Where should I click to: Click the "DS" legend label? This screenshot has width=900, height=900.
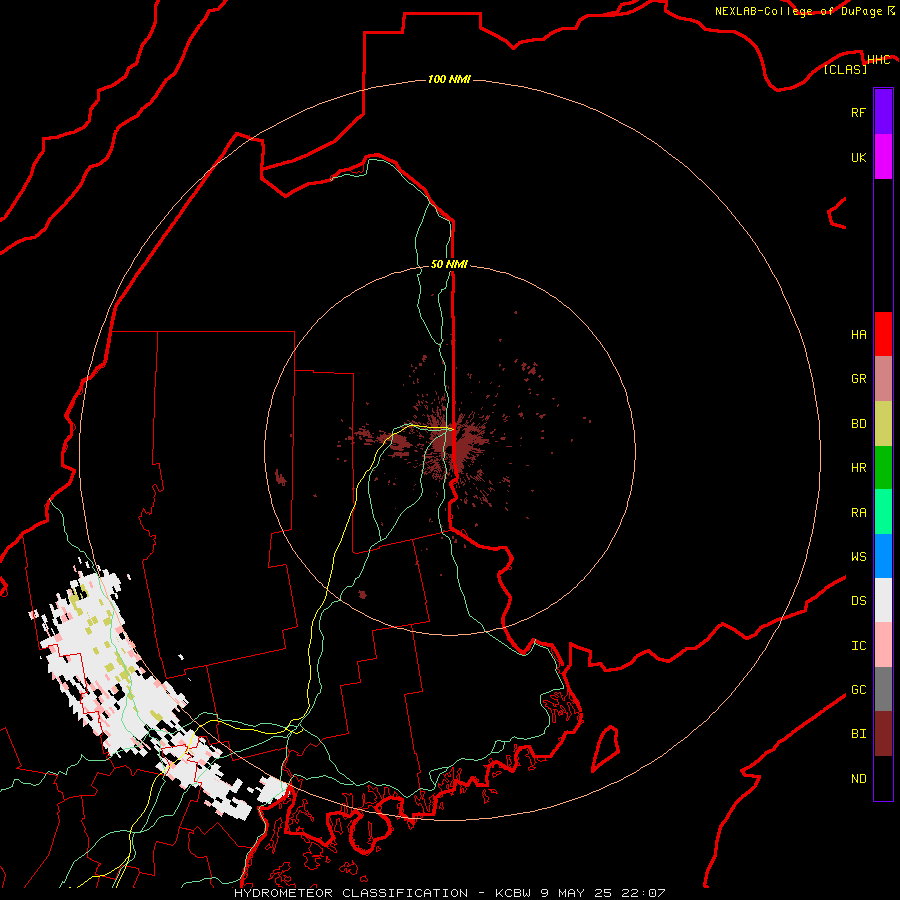[858, 601]
